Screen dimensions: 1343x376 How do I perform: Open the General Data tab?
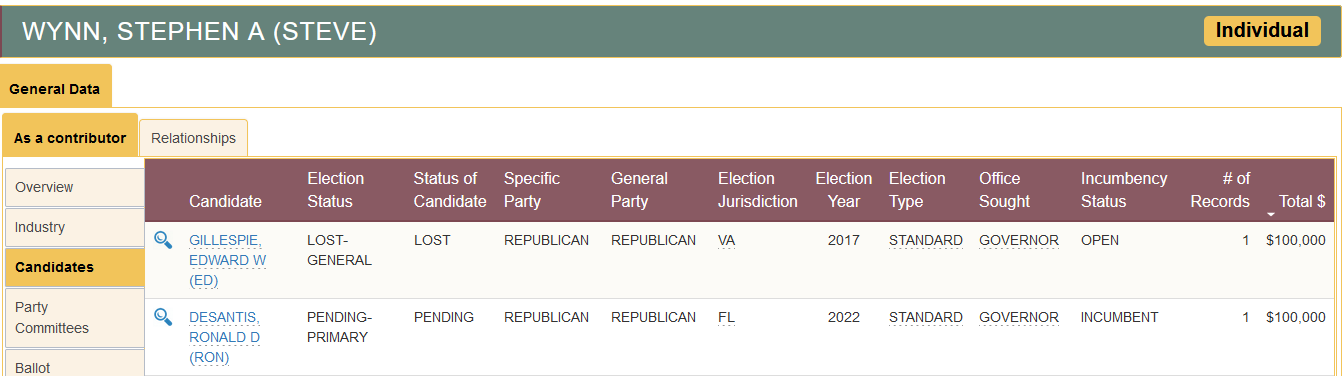[x=55, y=88]
